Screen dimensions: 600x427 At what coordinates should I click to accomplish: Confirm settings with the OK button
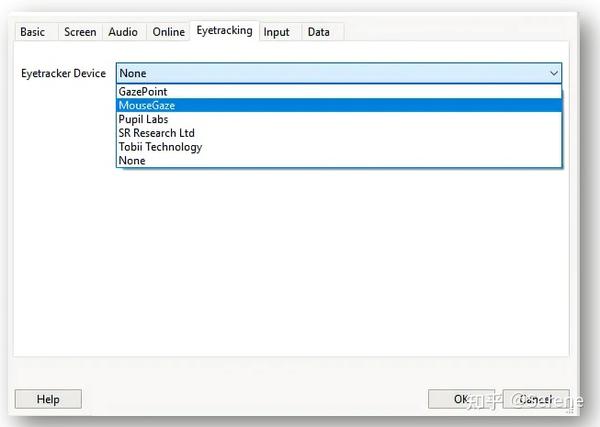[461, 399]
